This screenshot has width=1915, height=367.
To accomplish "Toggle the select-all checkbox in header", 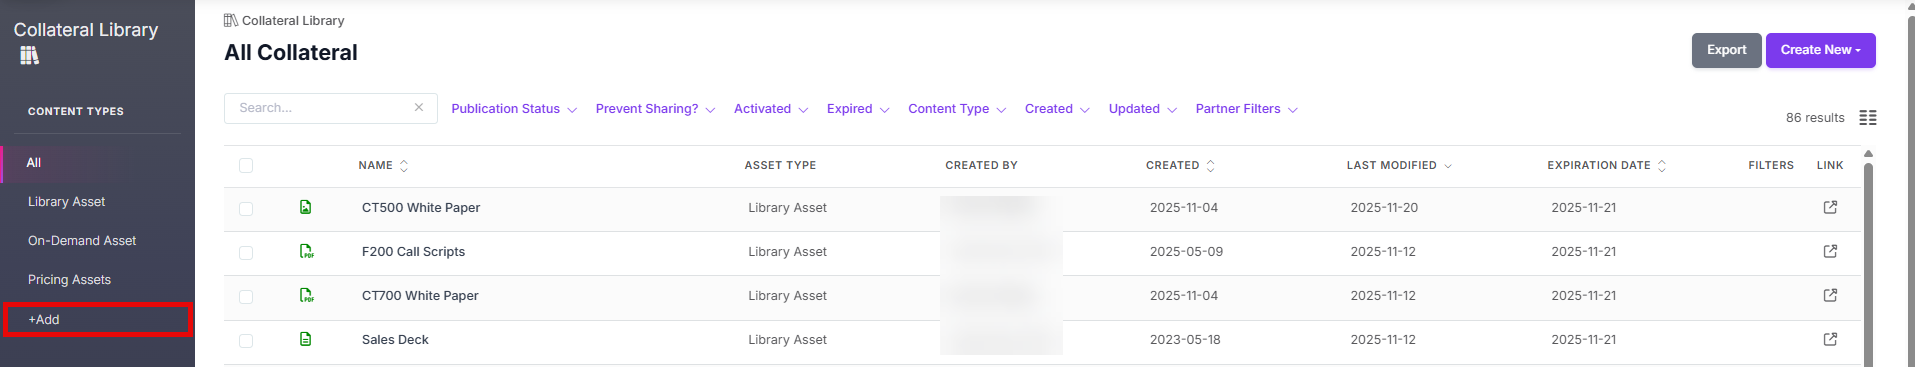I will [x=246, y=166].
